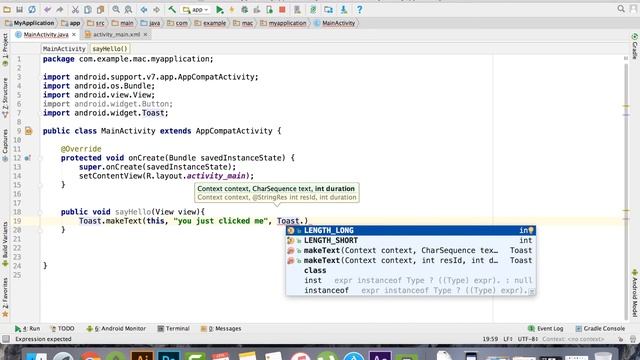Select MyApplication in breadcrumb bar
The width and height of the screenshot is (640, 360).
pyautogui.click(x=29, y=23)
